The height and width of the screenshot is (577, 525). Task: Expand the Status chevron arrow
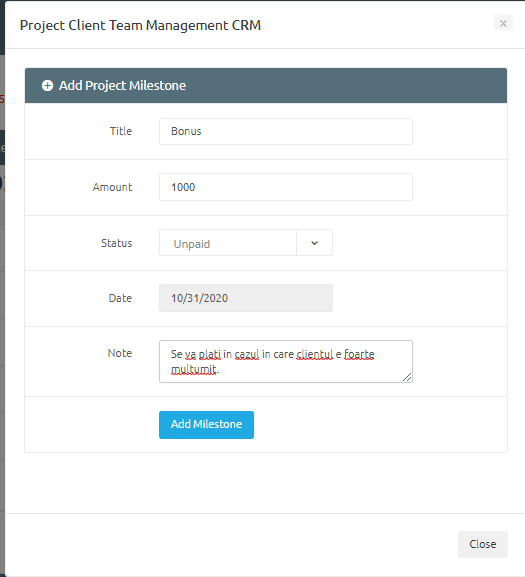pyautogui.click(x=315, y=243)
